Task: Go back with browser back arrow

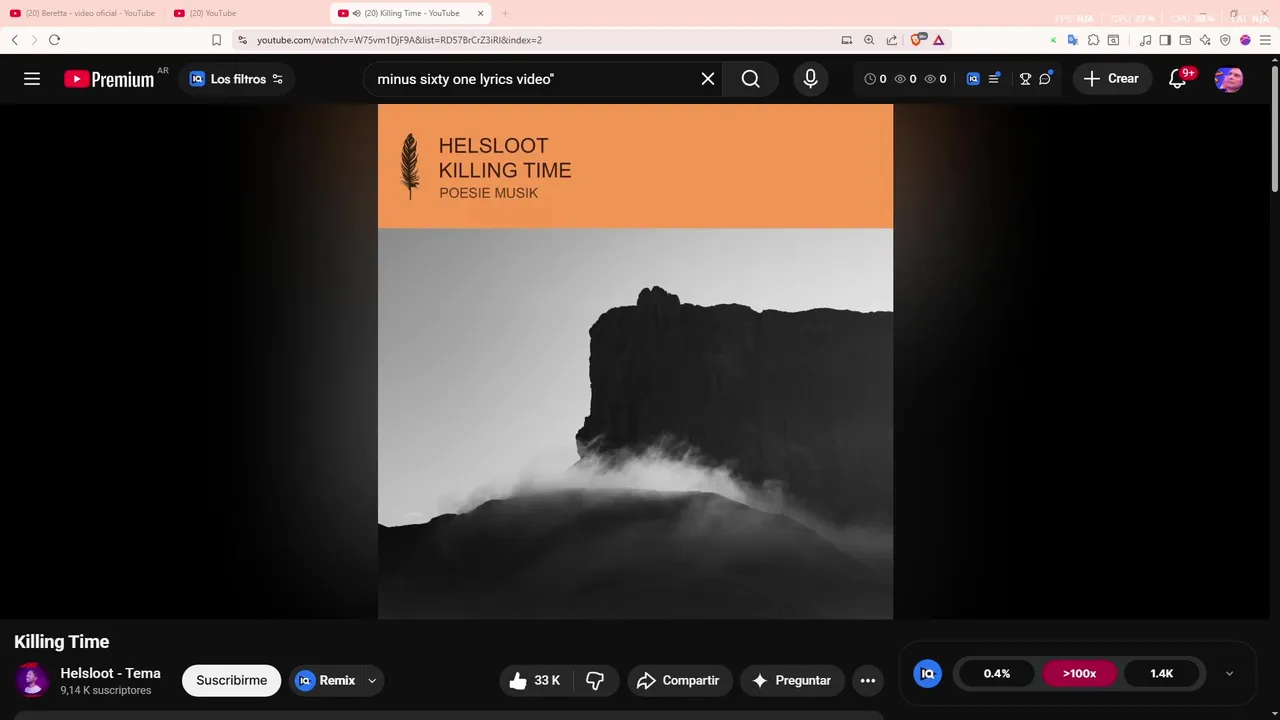Action: click(15, 40)
